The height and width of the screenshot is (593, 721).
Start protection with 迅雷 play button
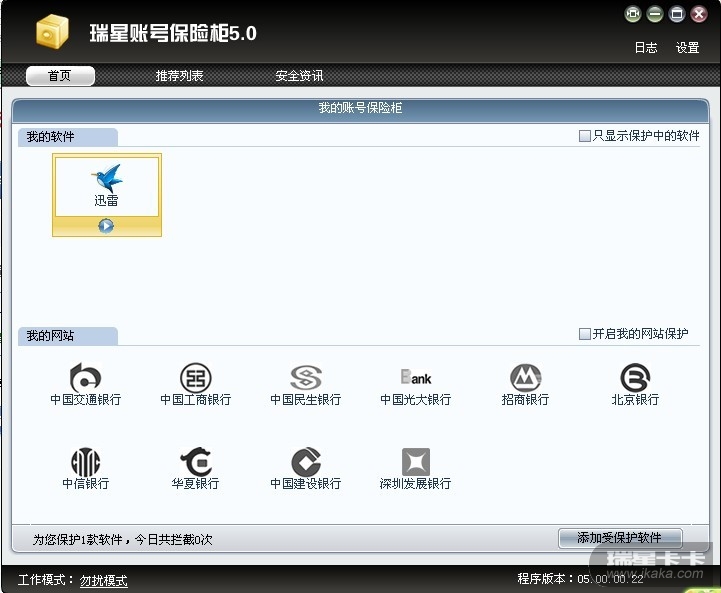(106, 226)
